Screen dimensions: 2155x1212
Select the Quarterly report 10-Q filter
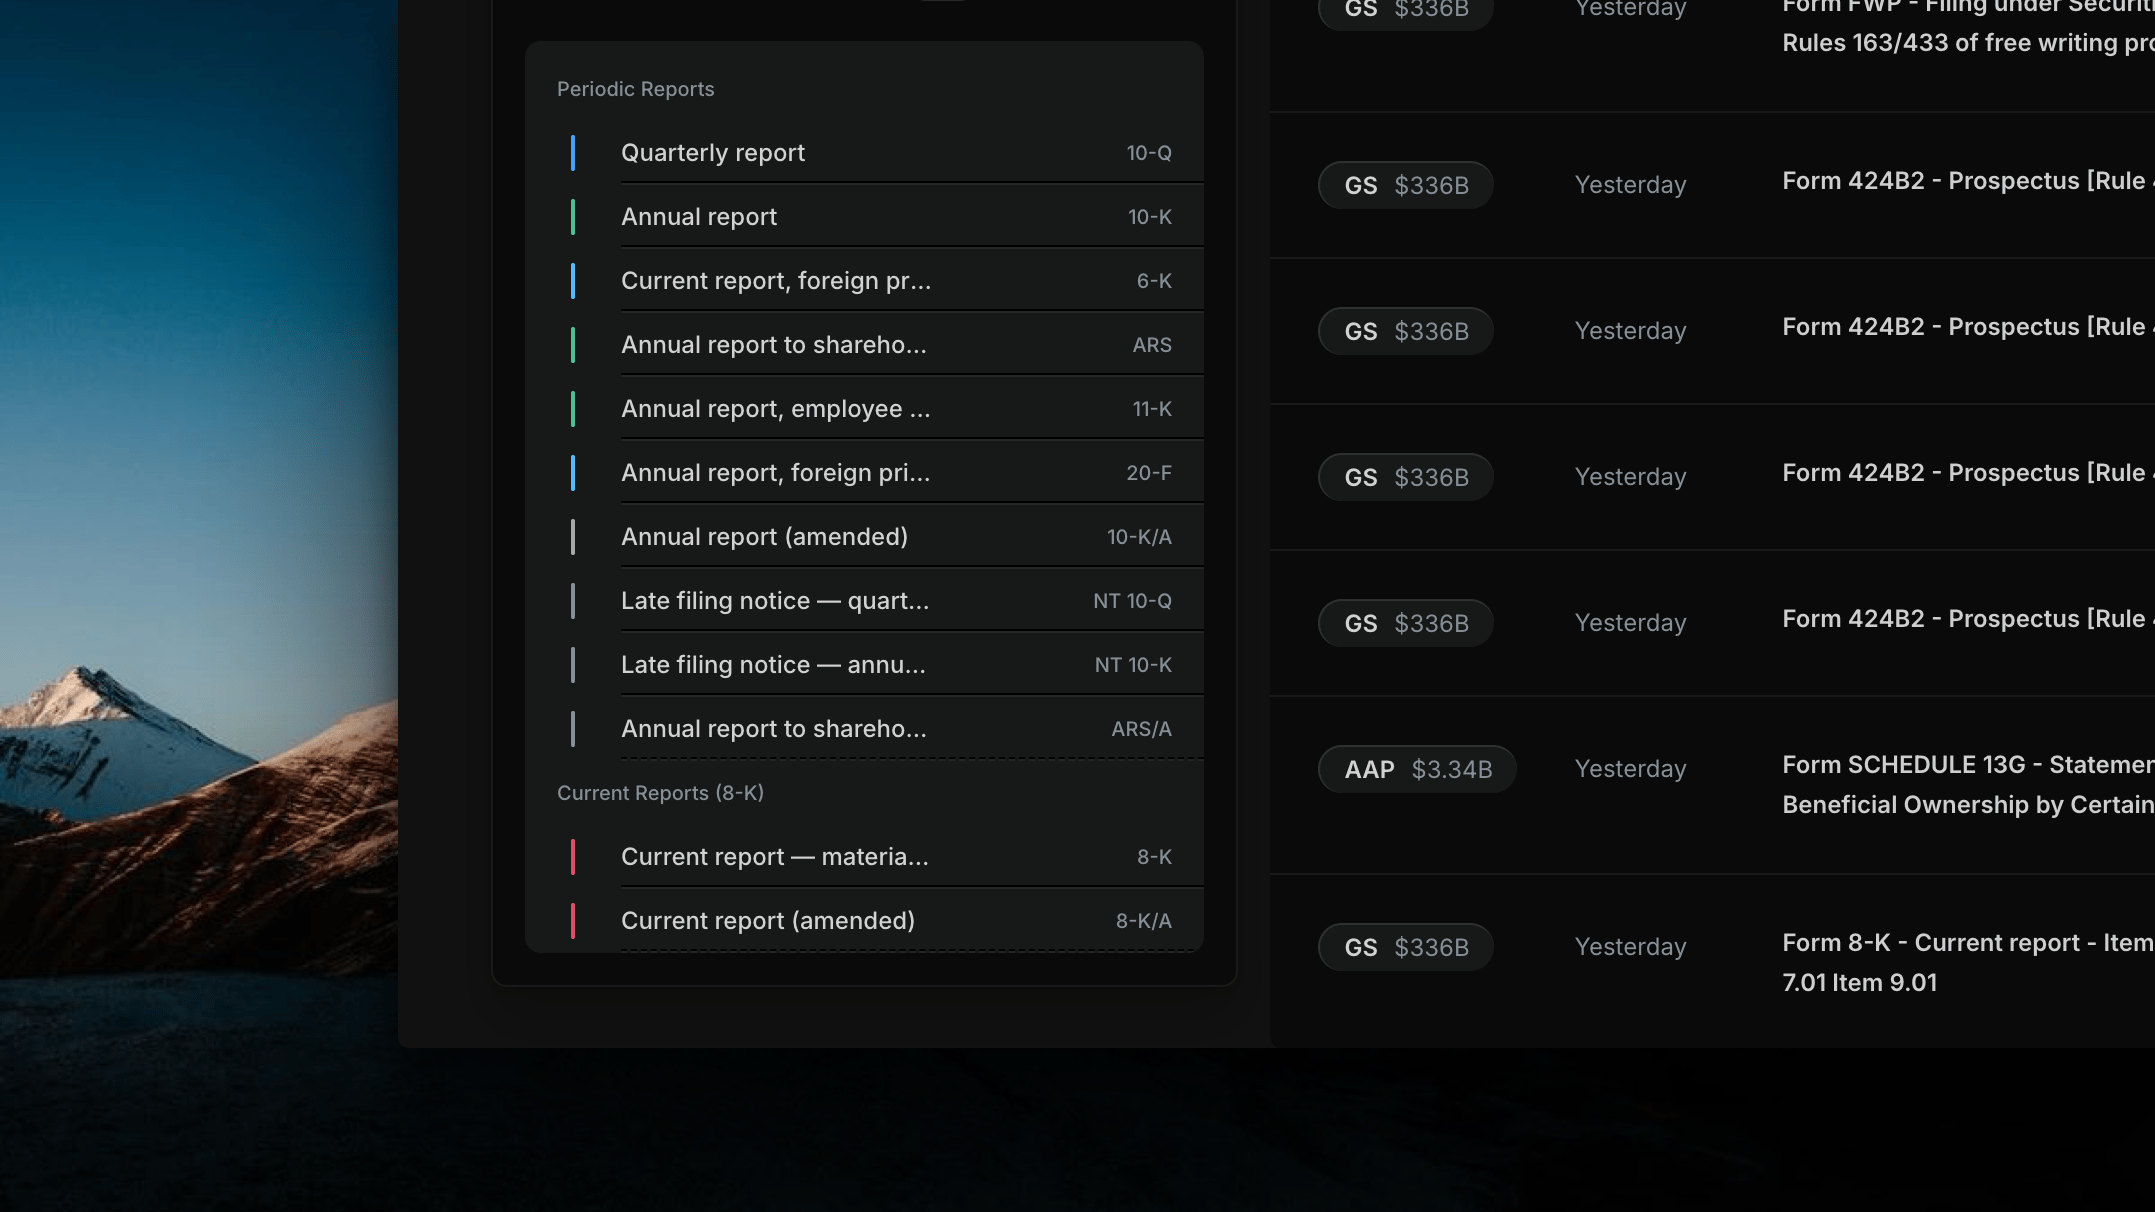864,152
